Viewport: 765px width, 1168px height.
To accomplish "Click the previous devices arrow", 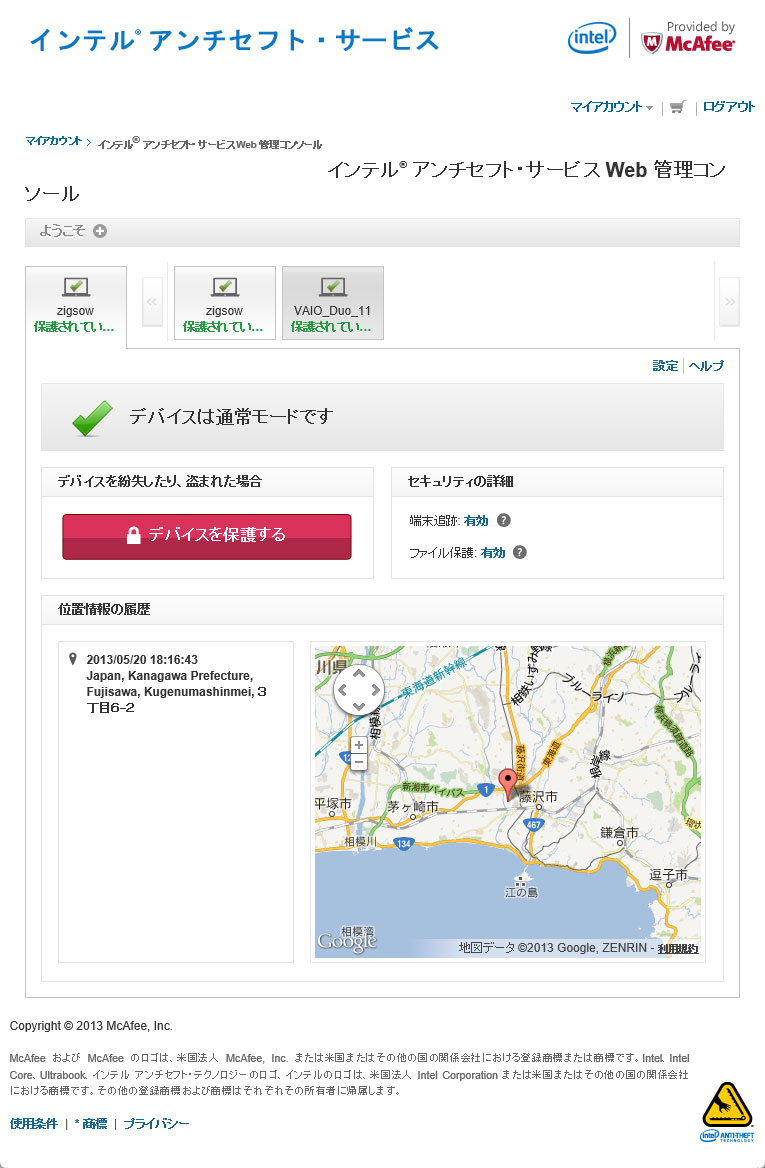I will 152,302.
